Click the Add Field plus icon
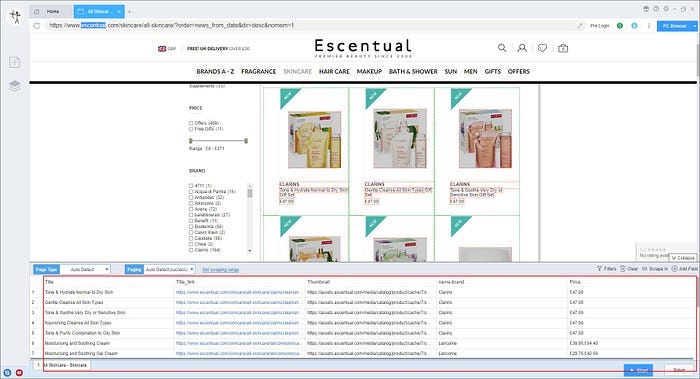The width and height of the screenshot is (700, 379). click(675, 269)
